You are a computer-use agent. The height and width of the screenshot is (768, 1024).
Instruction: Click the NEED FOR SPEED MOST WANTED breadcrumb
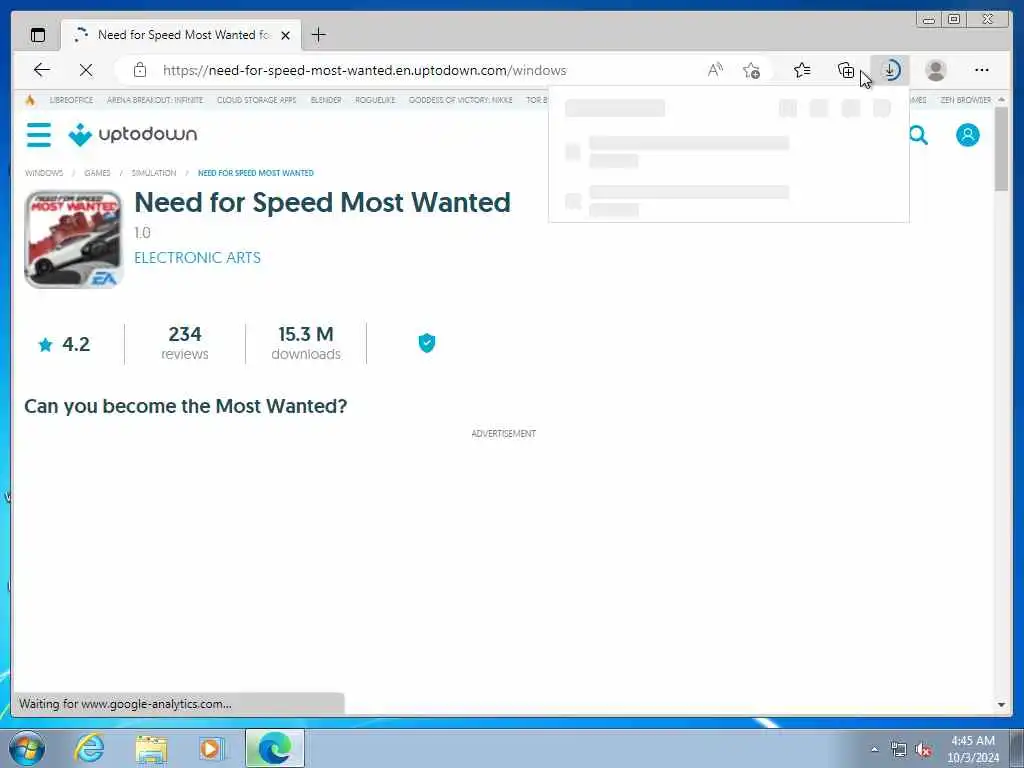pos(255,173)
